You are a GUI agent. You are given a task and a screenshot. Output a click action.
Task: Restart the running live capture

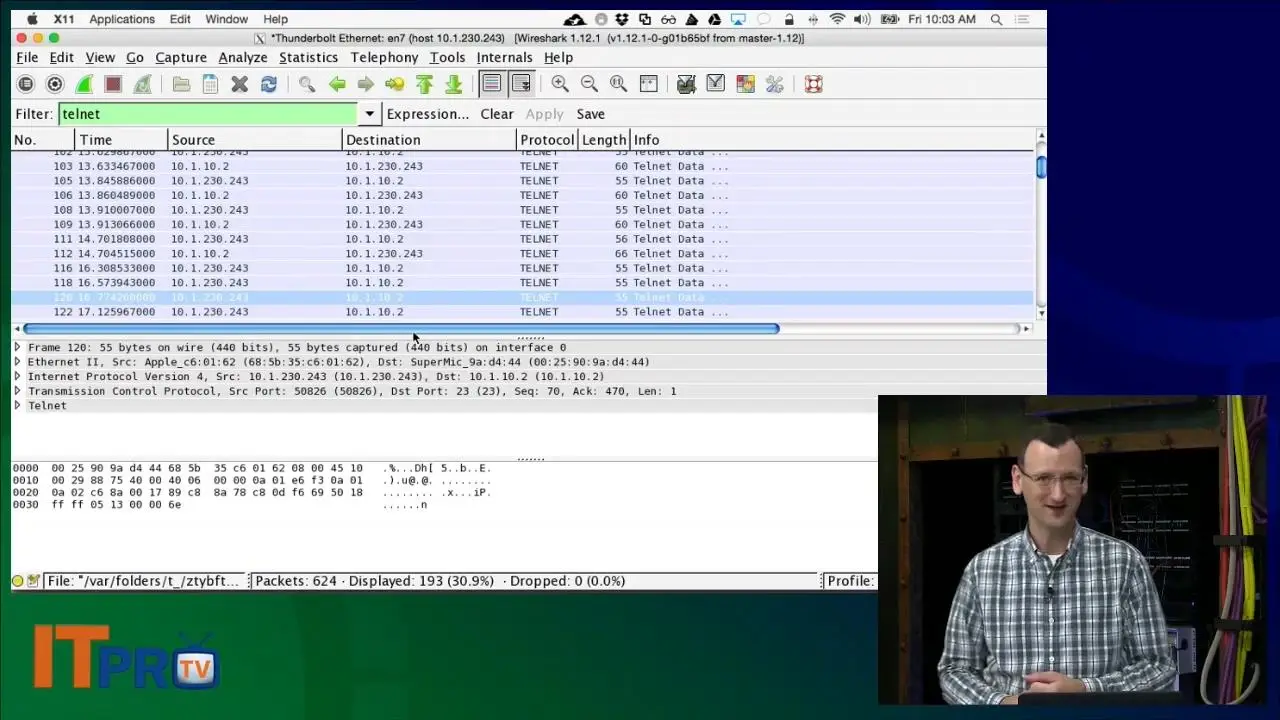[142, 84]
